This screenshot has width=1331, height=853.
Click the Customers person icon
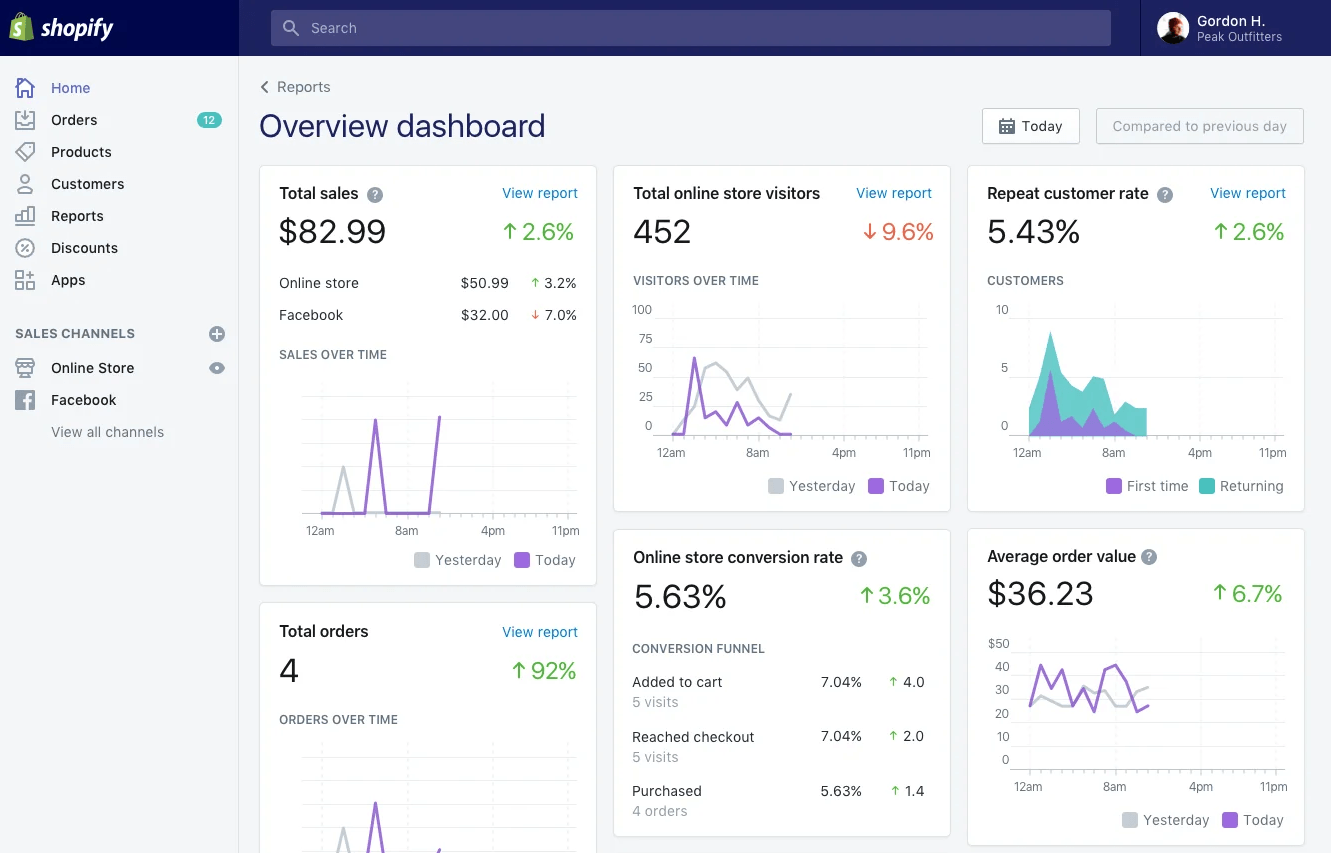point(25,184)
